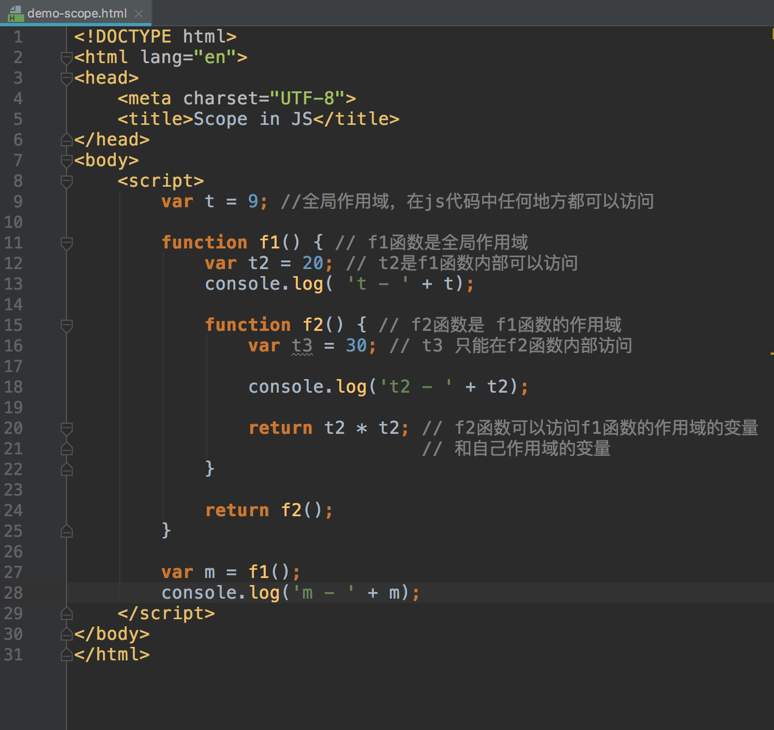This screenshot has height=730, width=774.
Task: Click 'var t = 9;' statement
Action: (x=214, y=201)
